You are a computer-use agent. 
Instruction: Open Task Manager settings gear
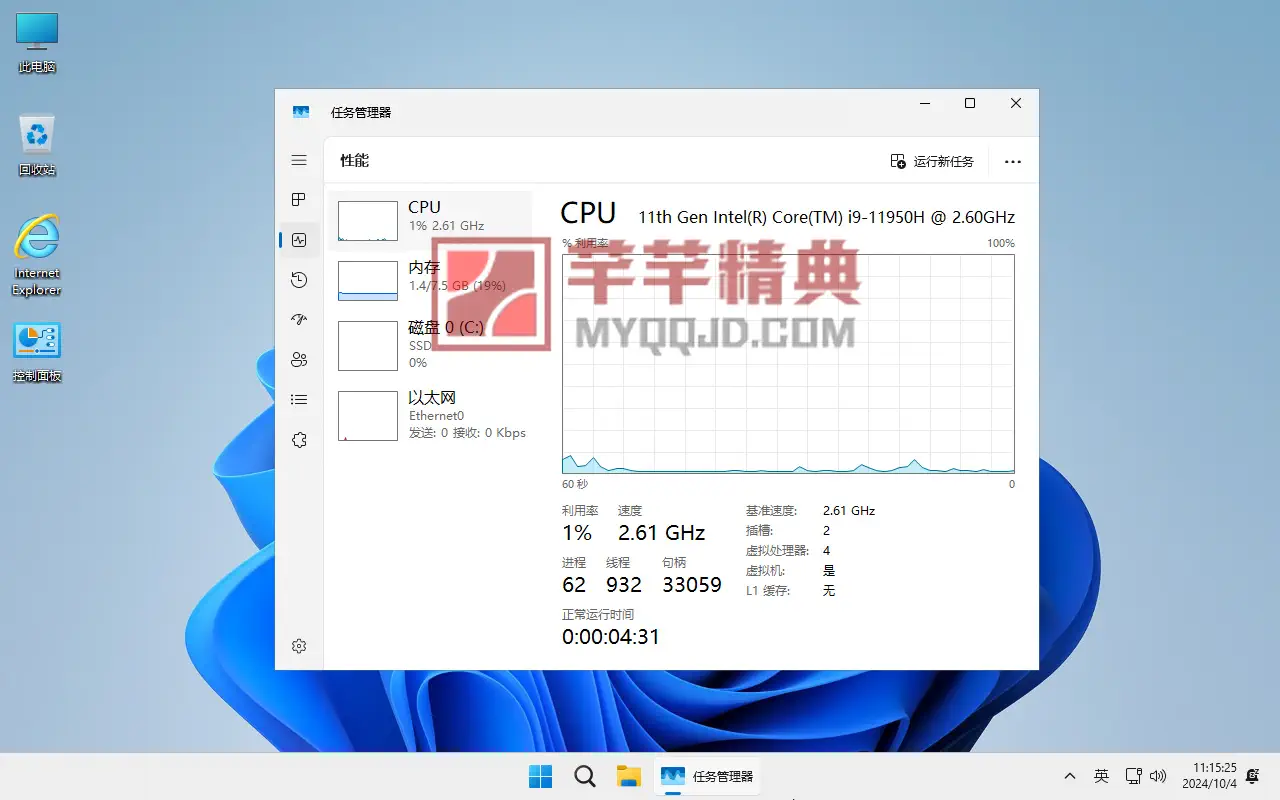[x=299, y=647]
